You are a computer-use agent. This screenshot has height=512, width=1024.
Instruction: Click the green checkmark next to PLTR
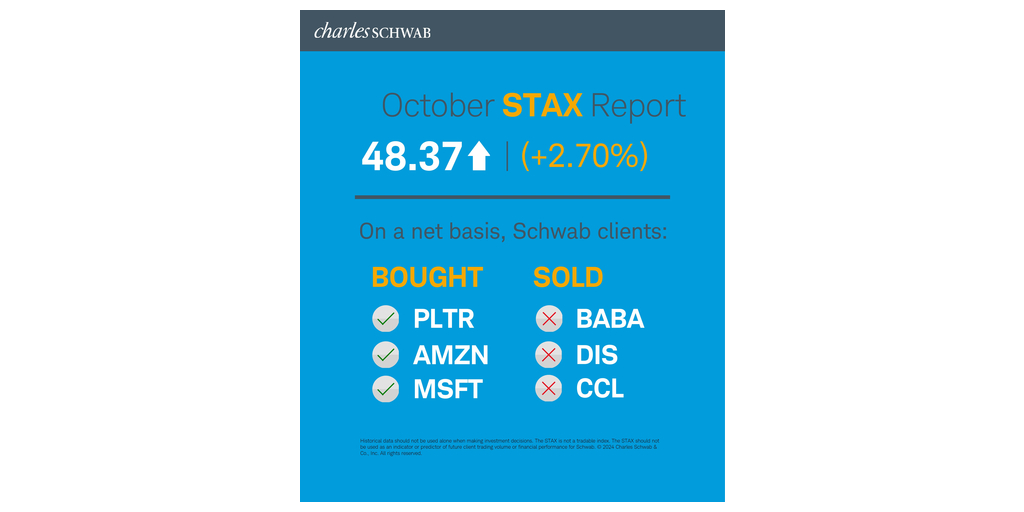point(385,319)
